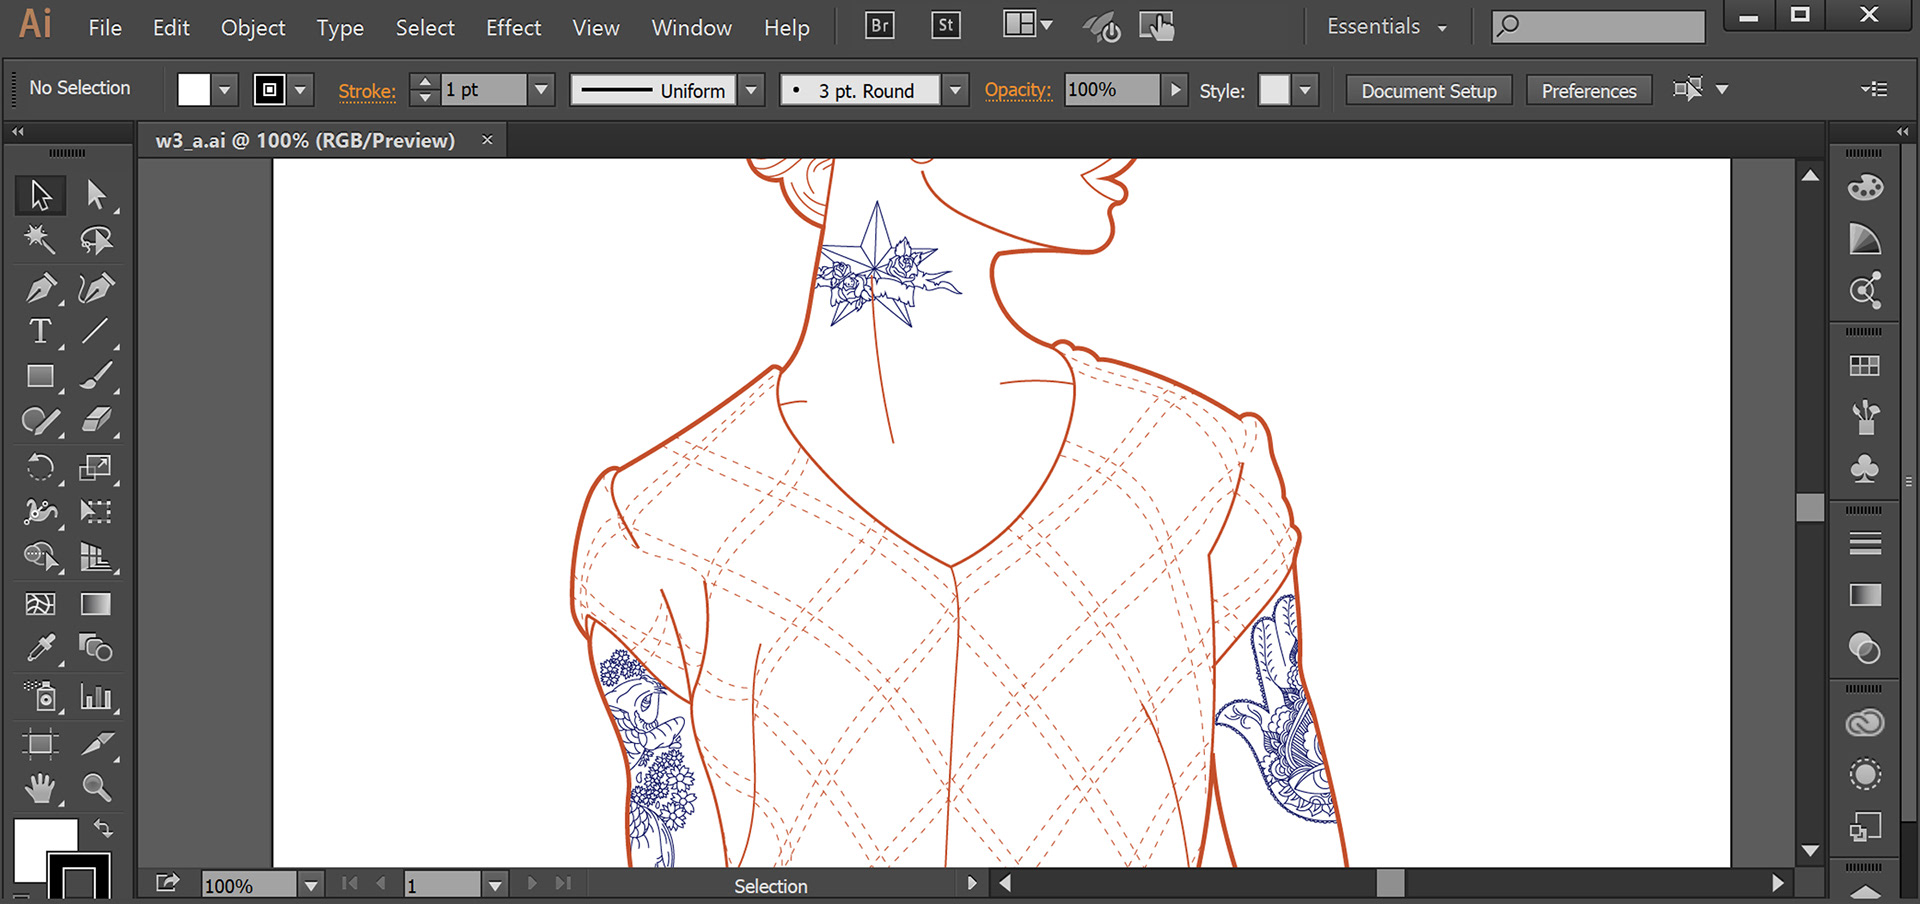Click the search field in top bar

pos(1598,26)
